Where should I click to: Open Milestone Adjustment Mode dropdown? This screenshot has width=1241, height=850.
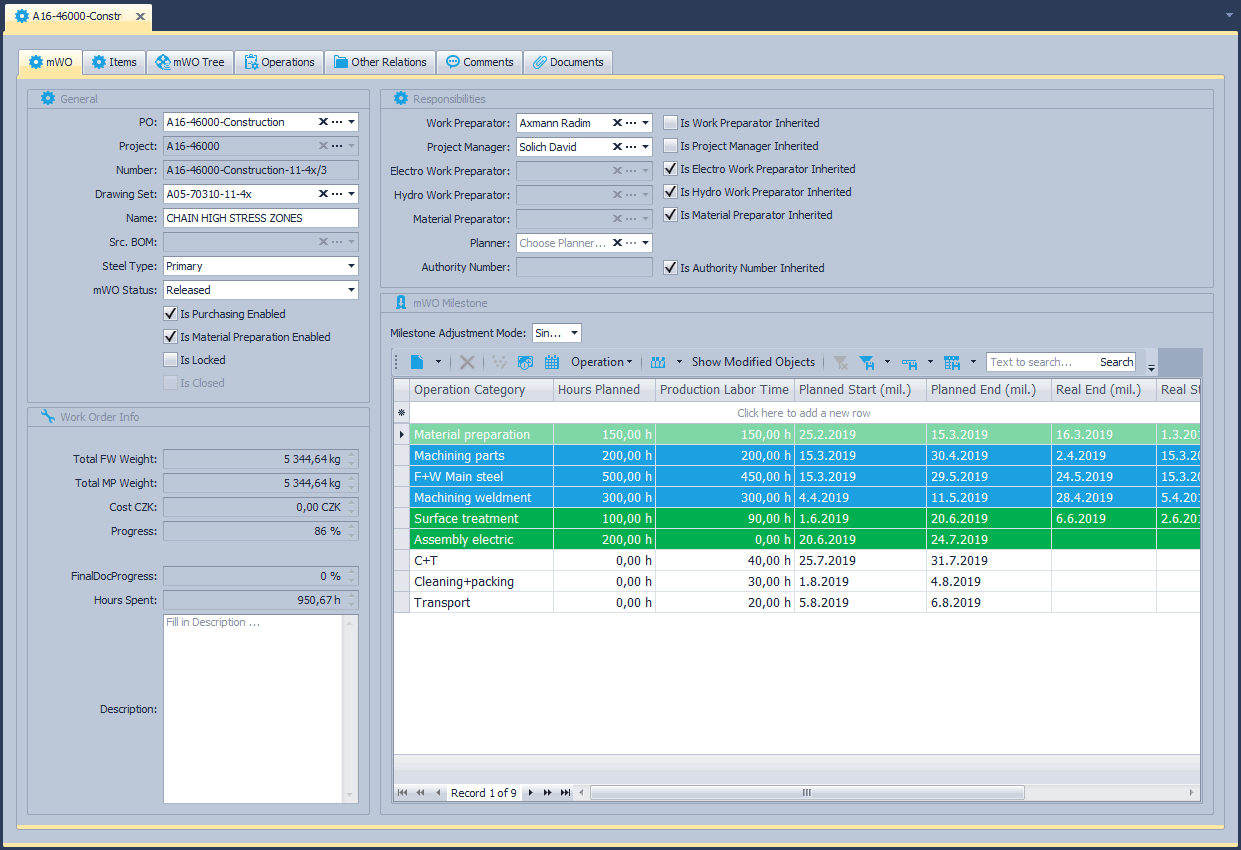pyautogui.click(x=572, y=333)
